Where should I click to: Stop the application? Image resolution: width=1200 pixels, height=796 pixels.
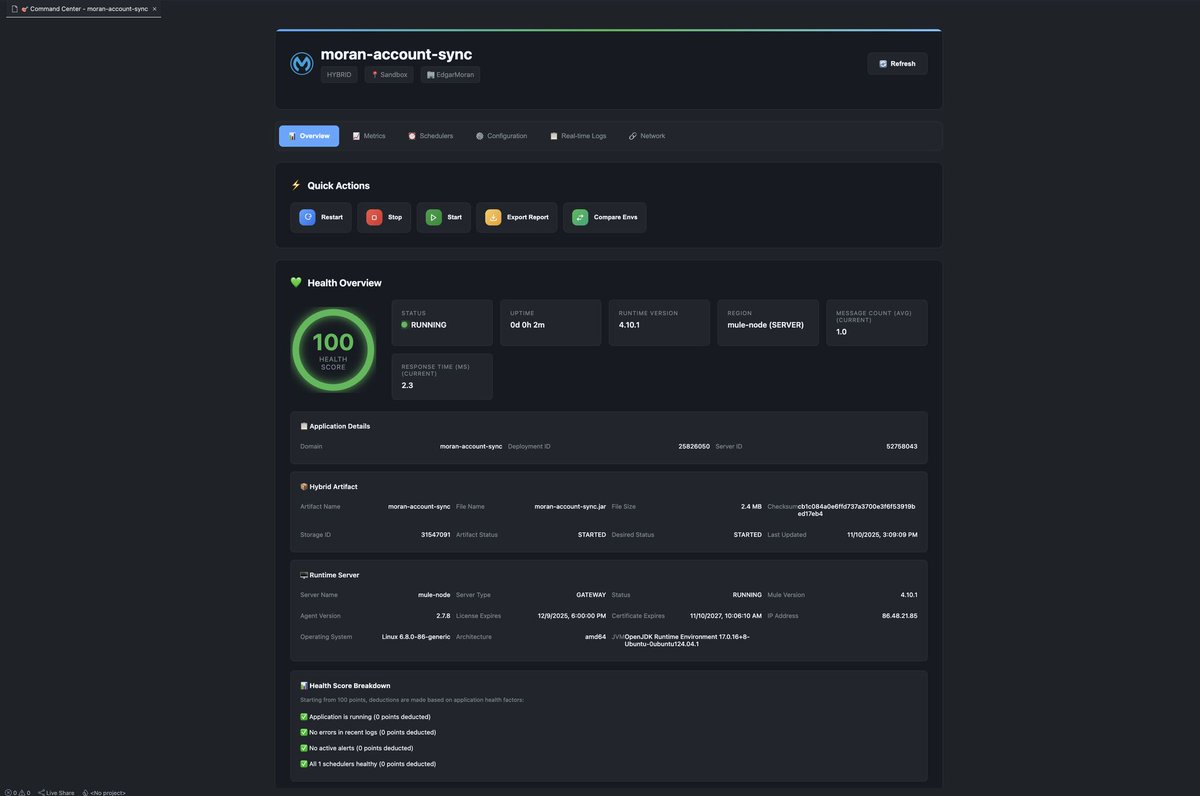[x=384, y=217]
